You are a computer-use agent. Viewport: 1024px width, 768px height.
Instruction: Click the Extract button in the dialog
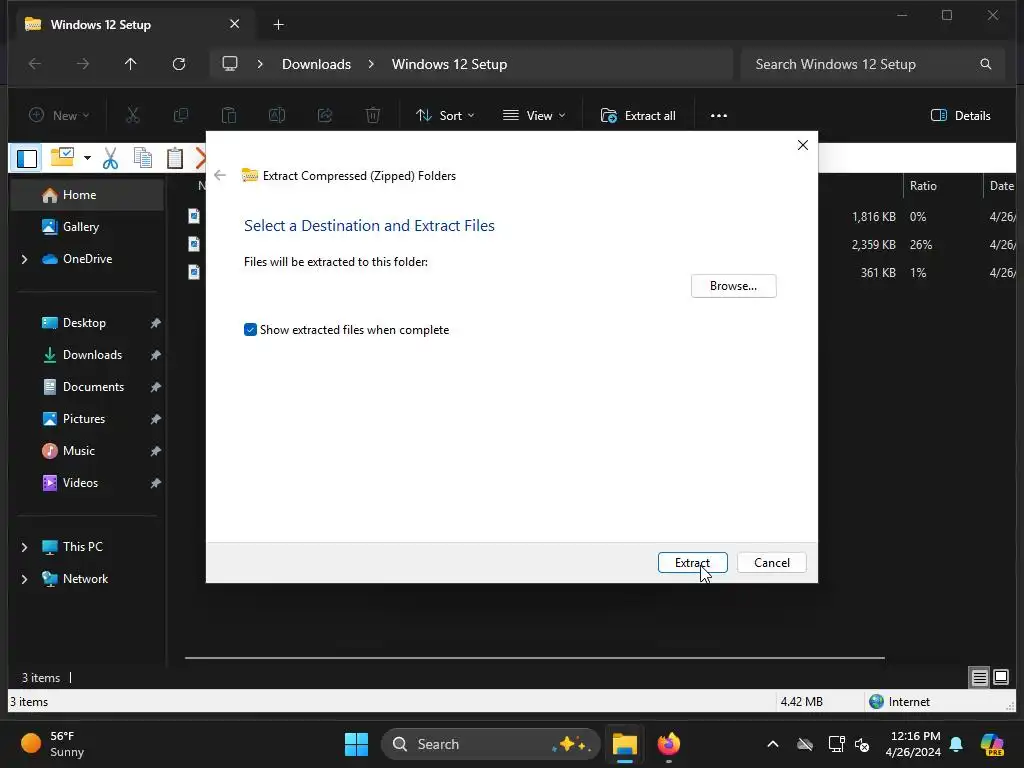692,562
